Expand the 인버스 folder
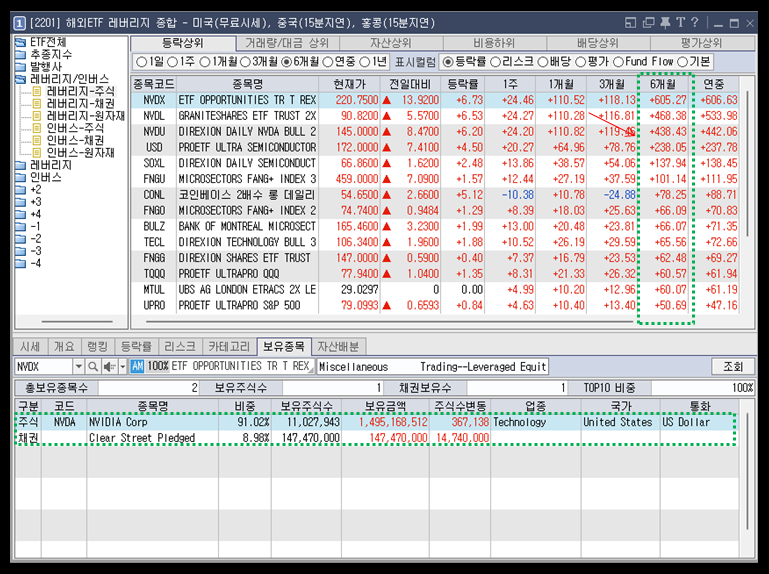769x574 pixels. (x=38, y=177)
